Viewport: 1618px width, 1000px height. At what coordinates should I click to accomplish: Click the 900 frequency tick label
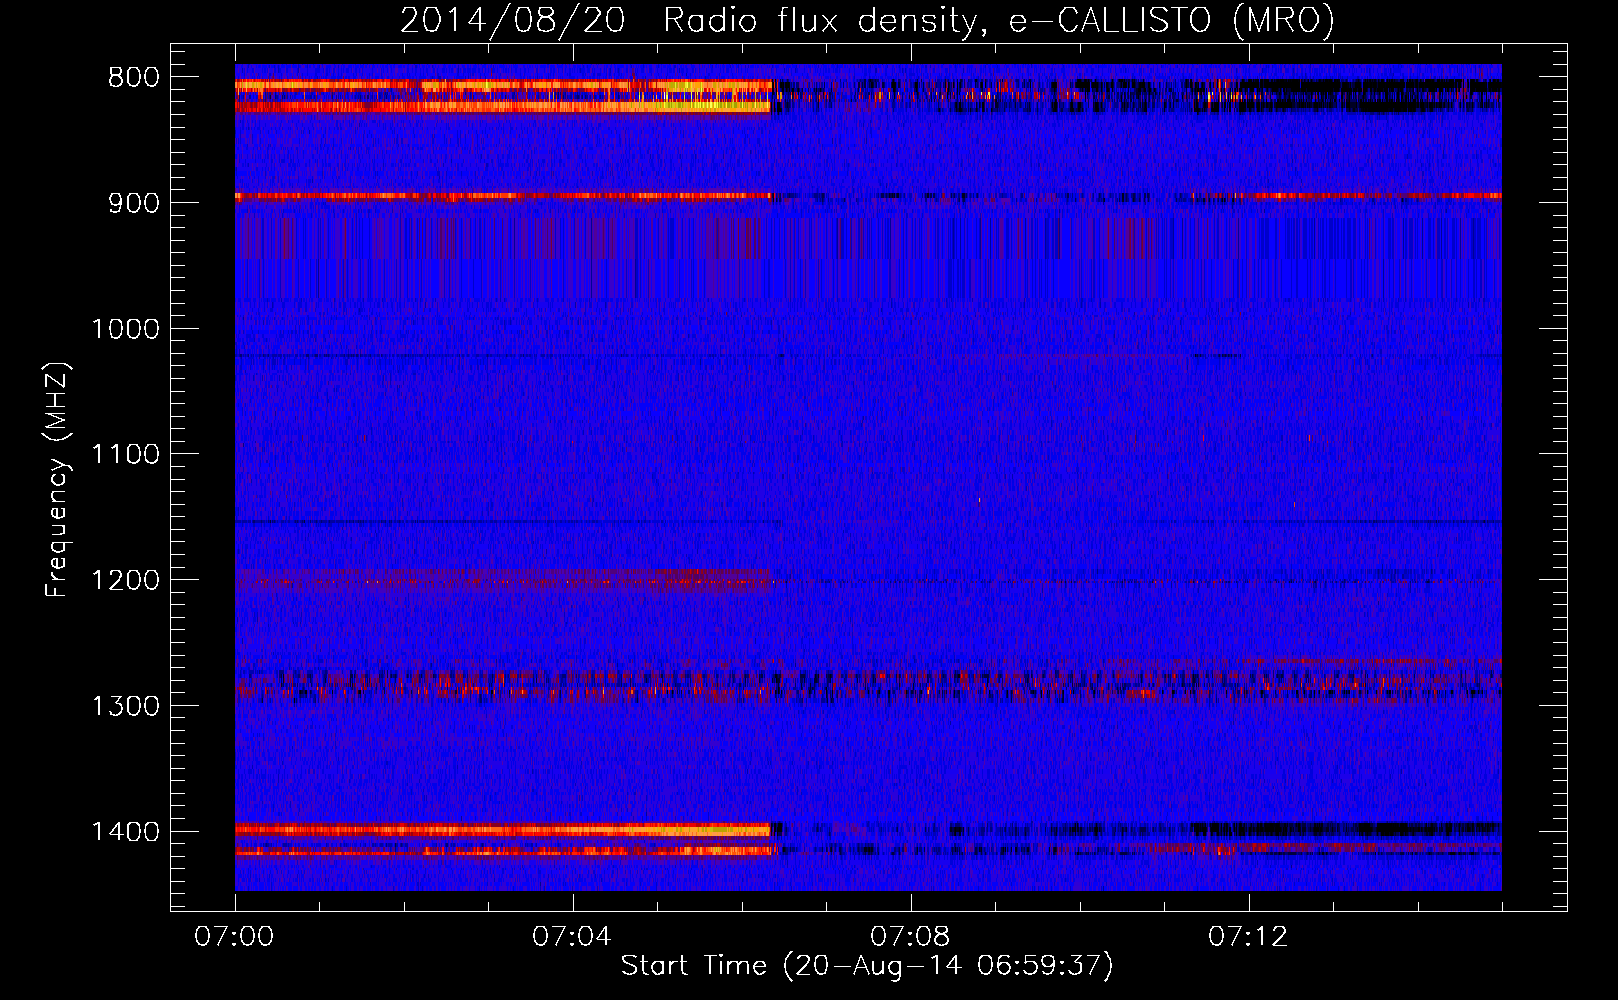point(133,204)
